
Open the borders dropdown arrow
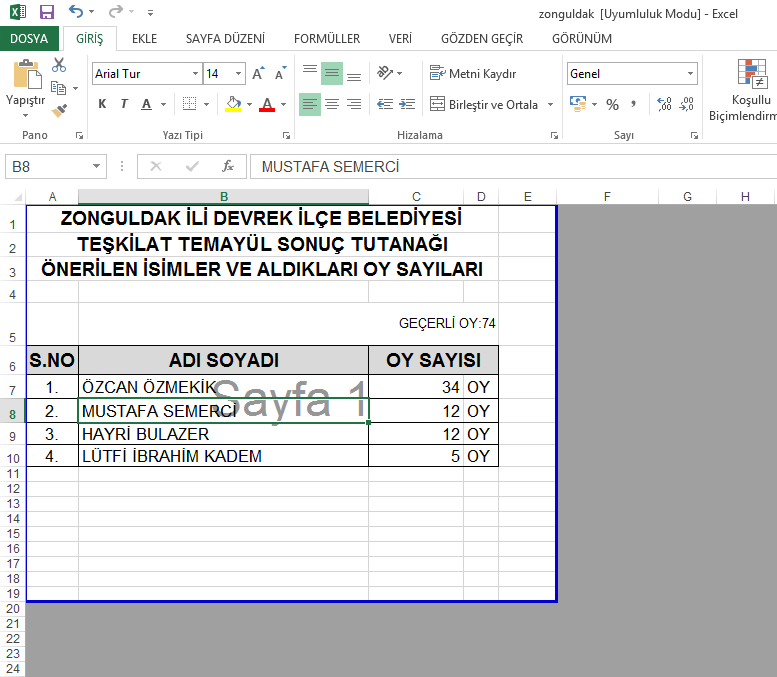coord(206,104)
